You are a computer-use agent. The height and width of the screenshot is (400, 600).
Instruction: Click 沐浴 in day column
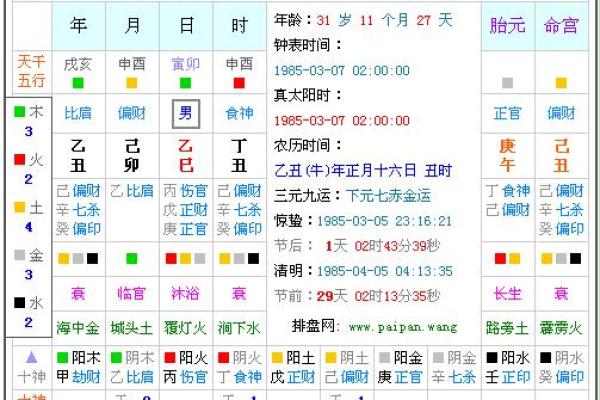(x=186, y=294)
